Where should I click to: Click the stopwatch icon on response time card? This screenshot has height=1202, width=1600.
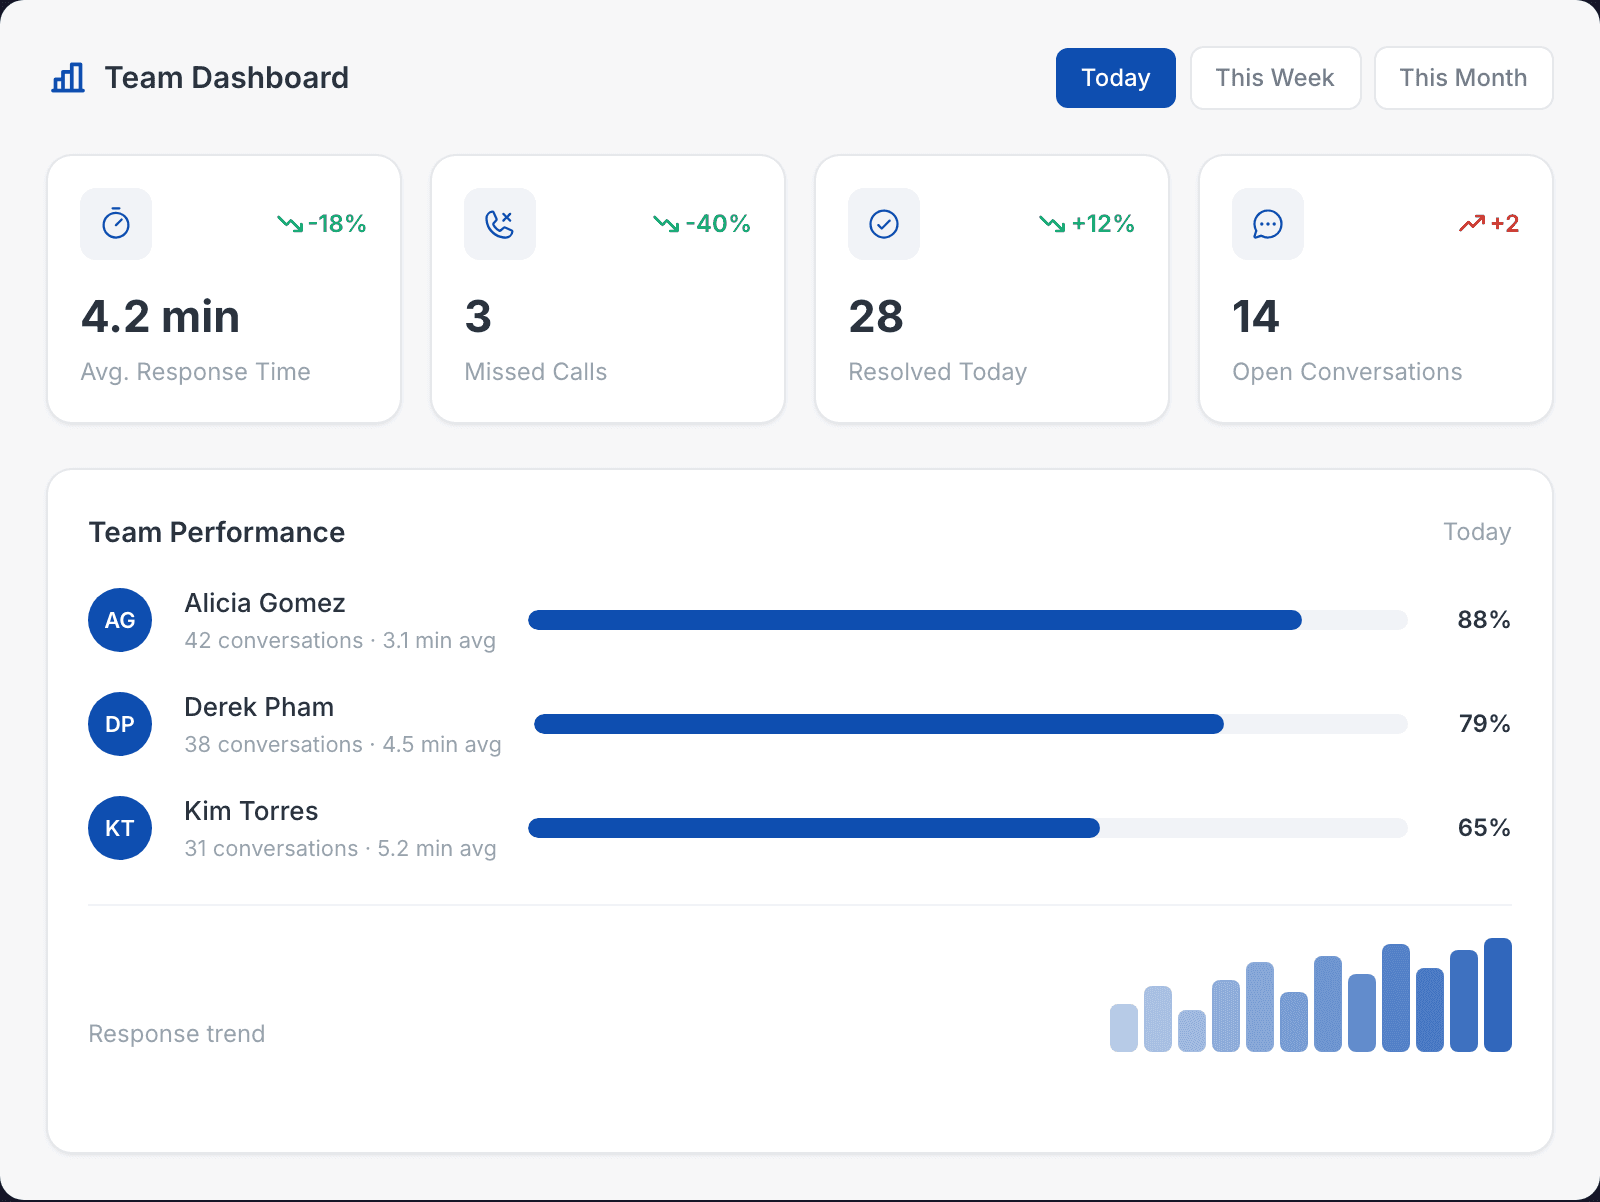tap(116, 224)
